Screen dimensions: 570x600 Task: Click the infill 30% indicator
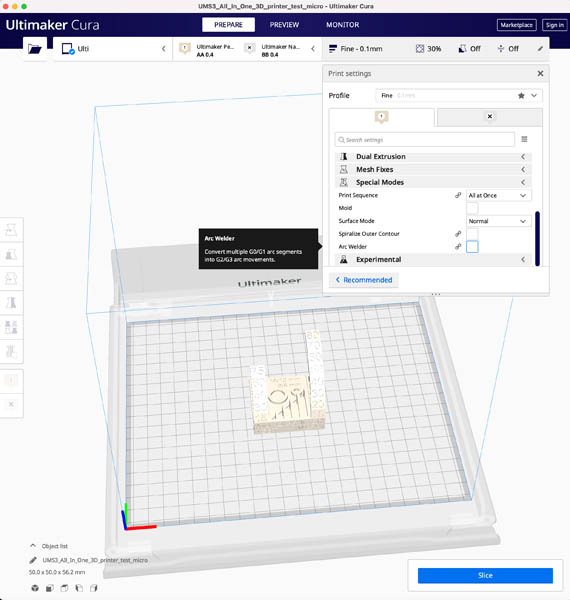pyautogui.click(x=428, y=49)
